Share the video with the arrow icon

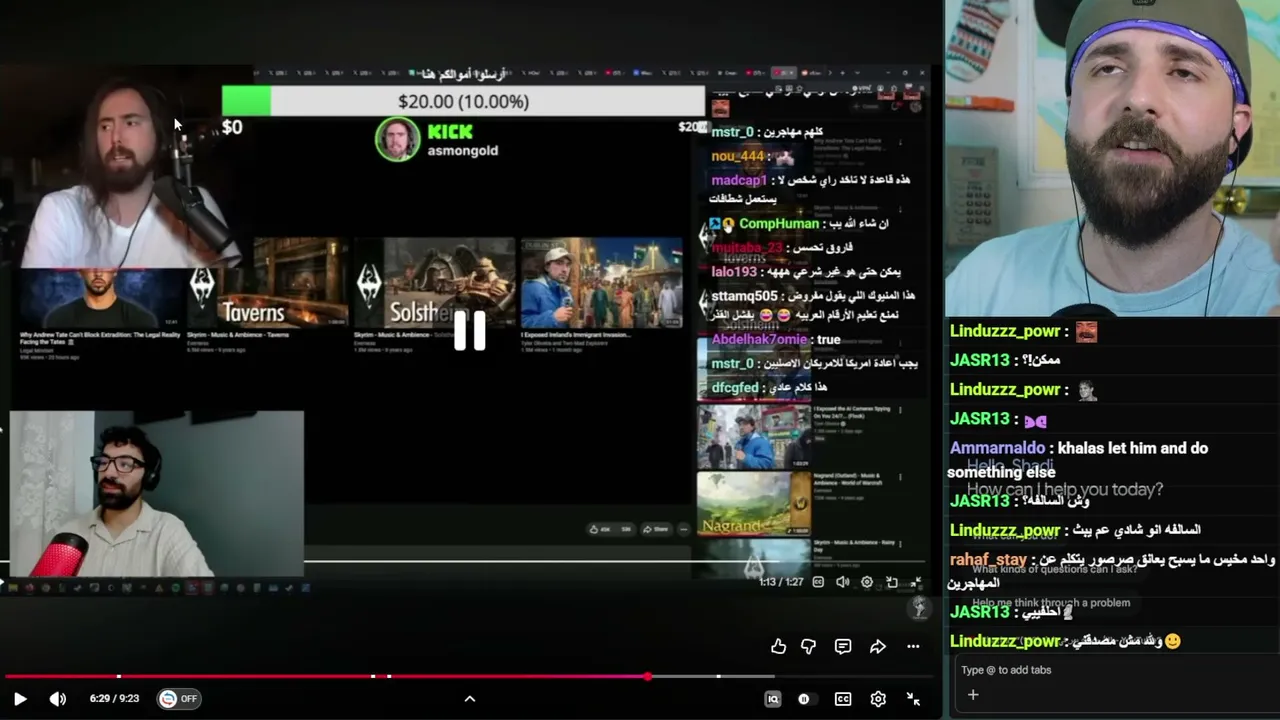pyautogui.click(x=878, y=647)
